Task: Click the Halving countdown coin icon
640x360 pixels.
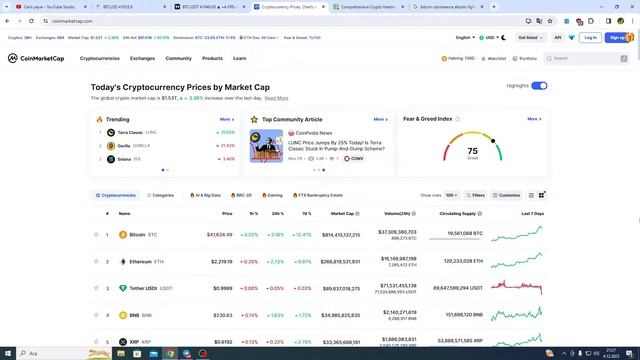Action: pos(444,59)
